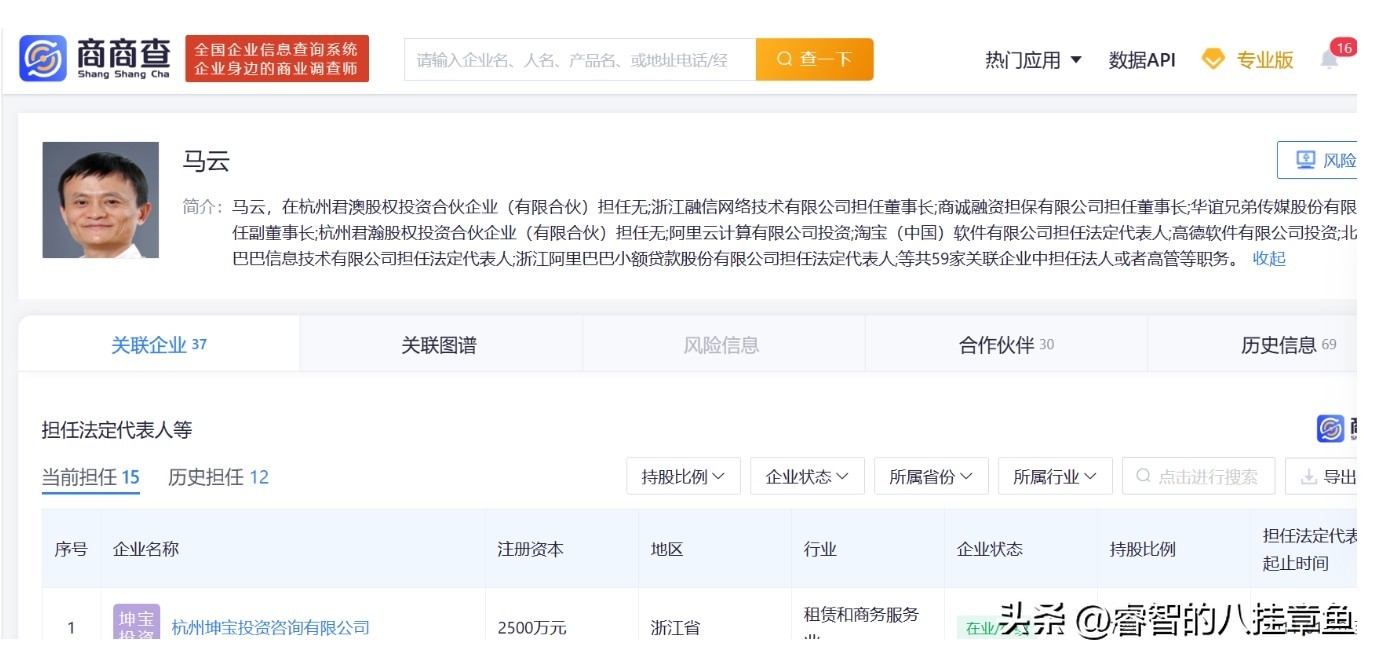Select the 历史担任 12 sub-tab
The width and height of the screenshot is (1375, 657).
tap(218, 477)
